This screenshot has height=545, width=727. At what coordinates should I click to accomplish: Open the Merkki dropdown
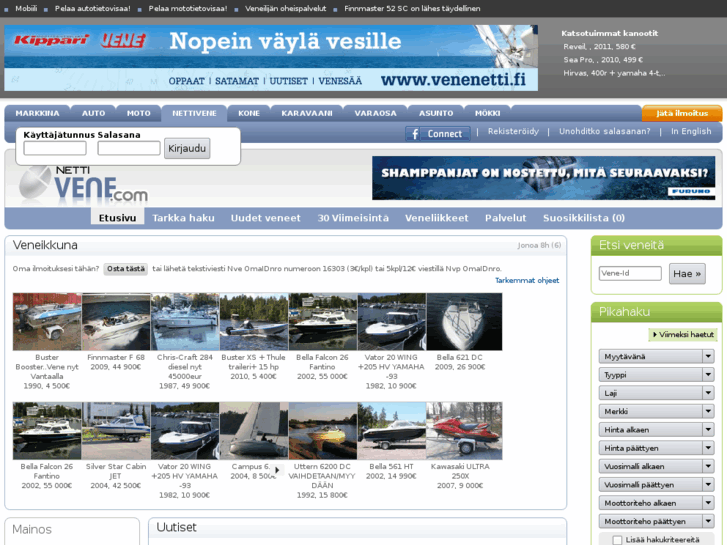[656, 411]
